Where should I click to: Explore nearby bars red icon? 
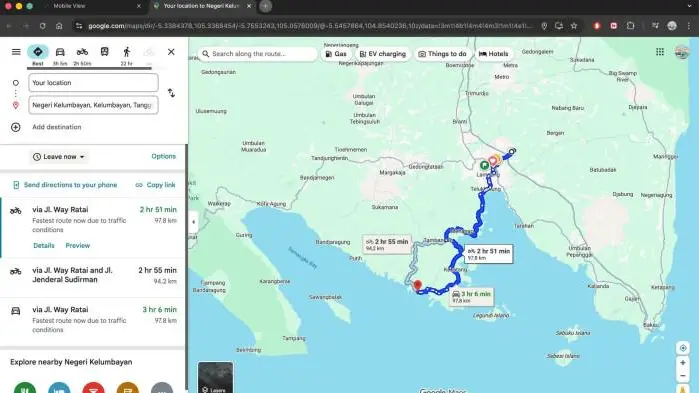coord(94,388)
